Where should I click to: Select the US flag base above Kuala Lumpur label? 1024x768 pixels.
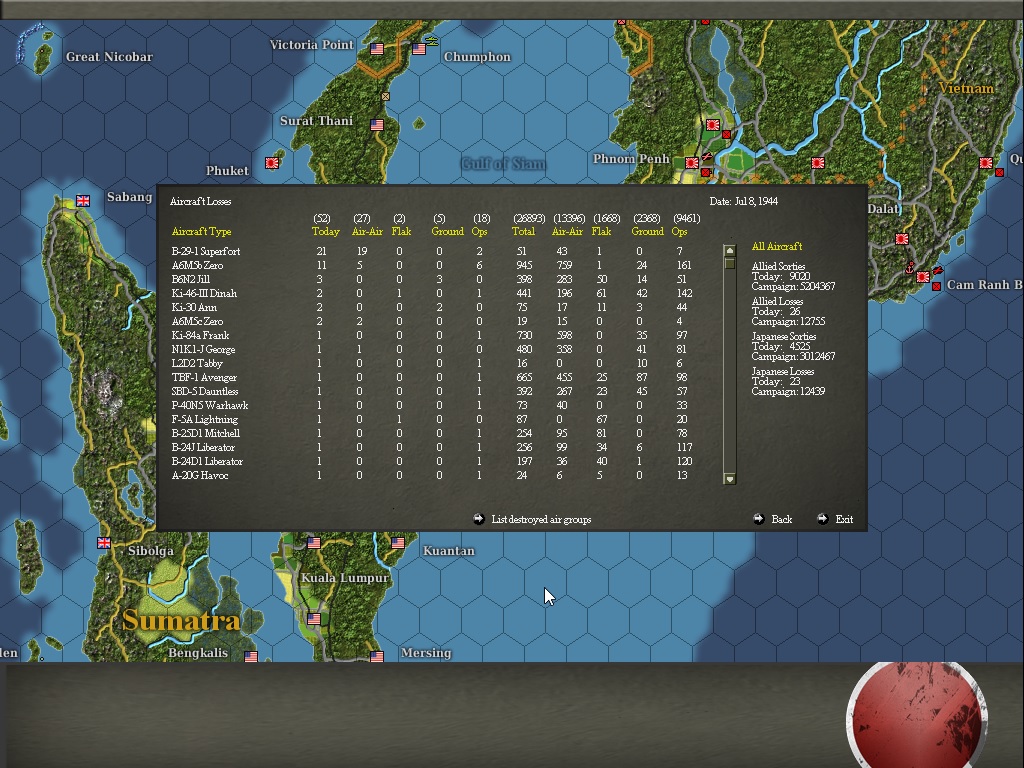tap(314, 543)
